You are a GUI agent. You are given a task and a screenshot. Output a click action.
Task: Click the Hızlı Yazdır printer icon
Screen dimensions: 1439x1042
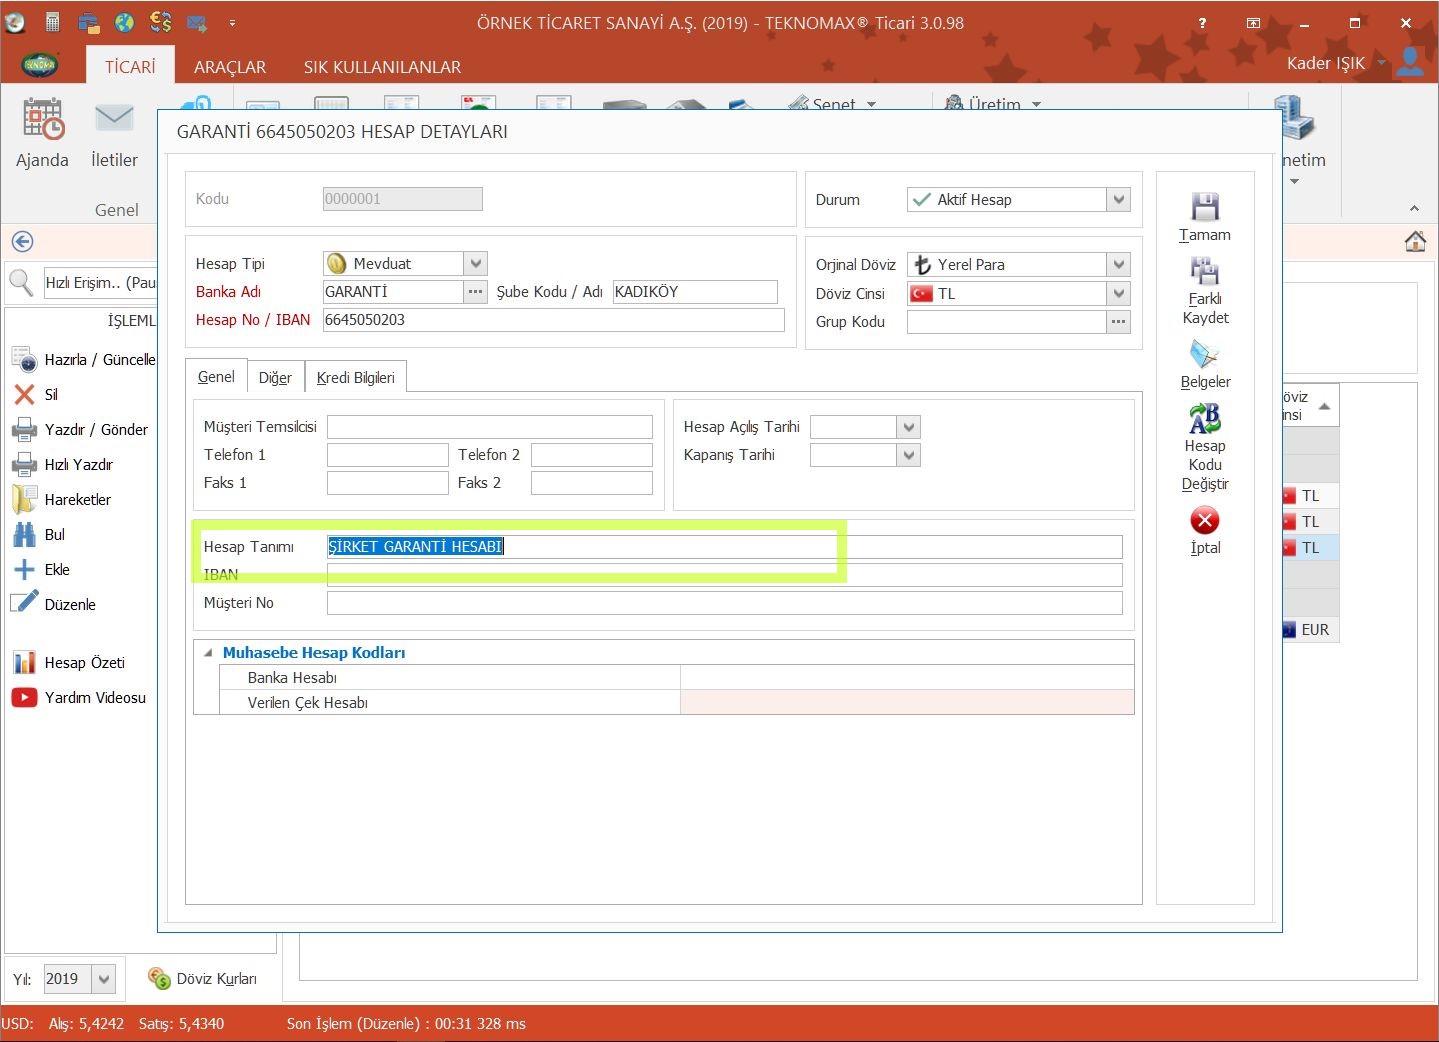click(24, 464)
